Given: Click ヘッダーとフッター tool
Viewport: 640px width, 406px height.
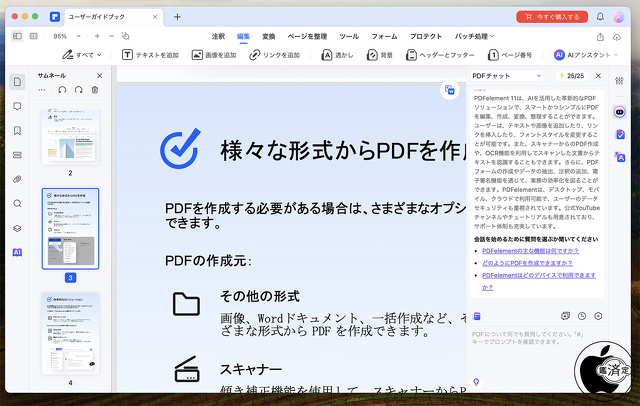Looking at the screenshot, I should (440, 55).
